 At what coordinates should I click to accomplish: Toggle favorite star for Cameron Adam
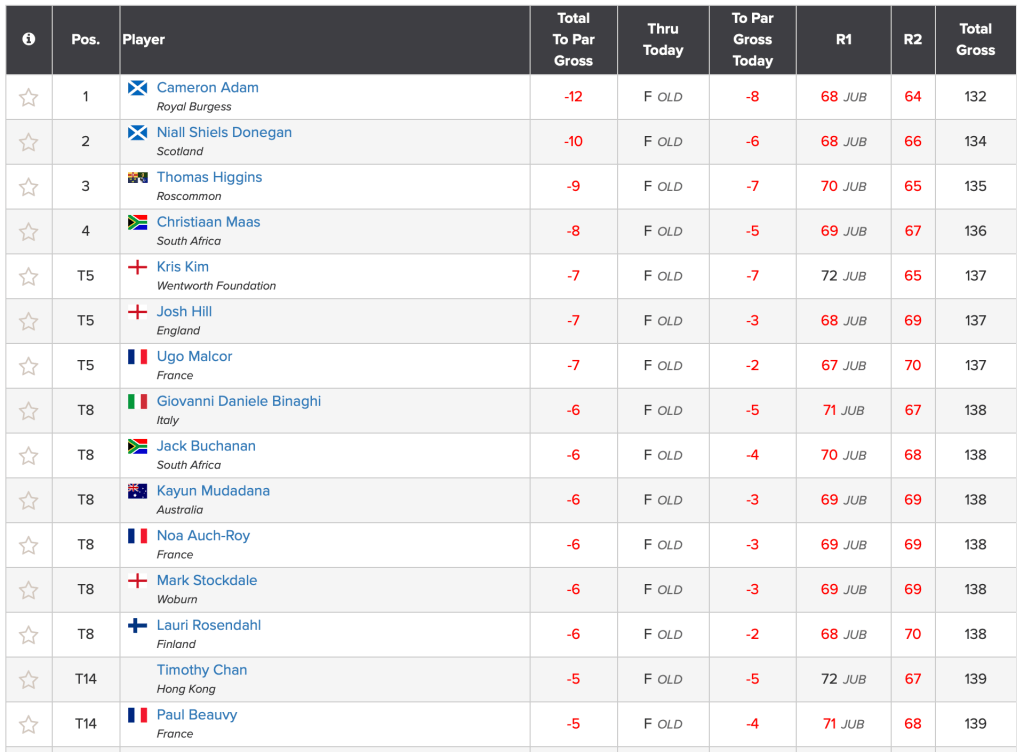tap(28, 97)
